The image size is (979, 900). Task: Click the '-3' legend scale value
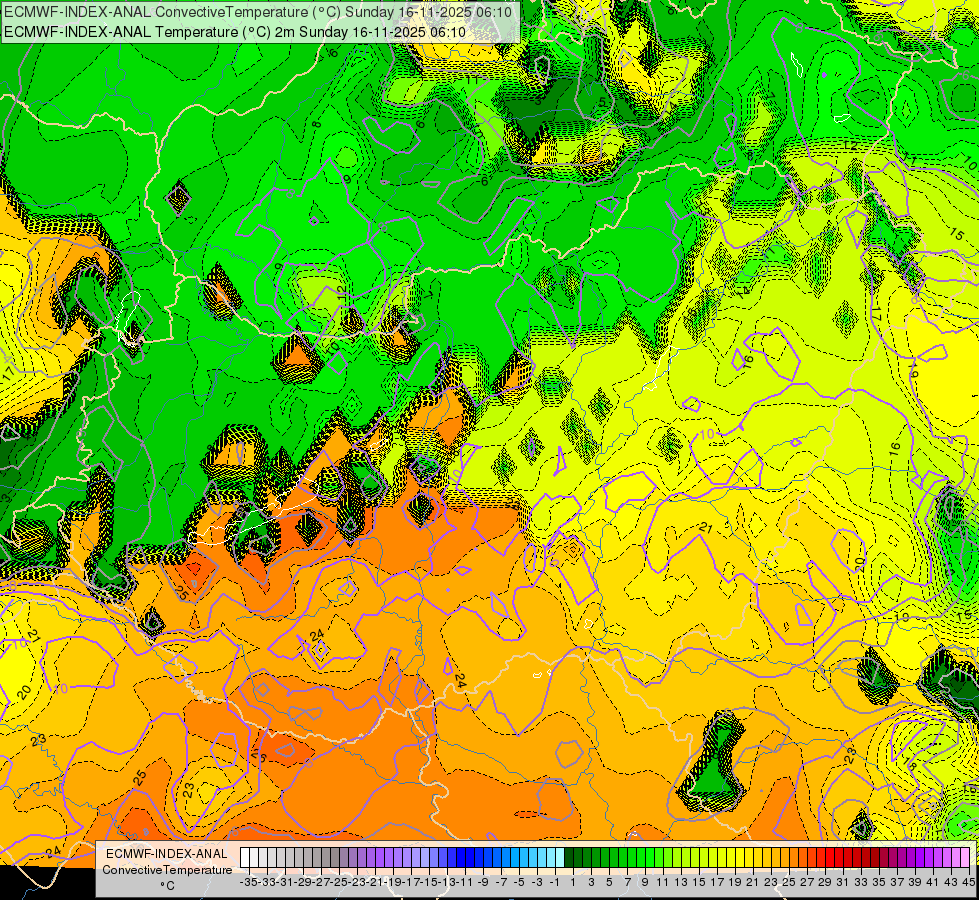click(537, 883)
